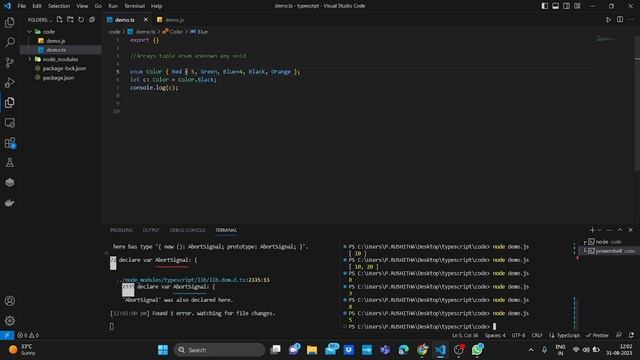Toggle primary side bar visibility
This screenshot has height=360, width=640.
(544, 6)
